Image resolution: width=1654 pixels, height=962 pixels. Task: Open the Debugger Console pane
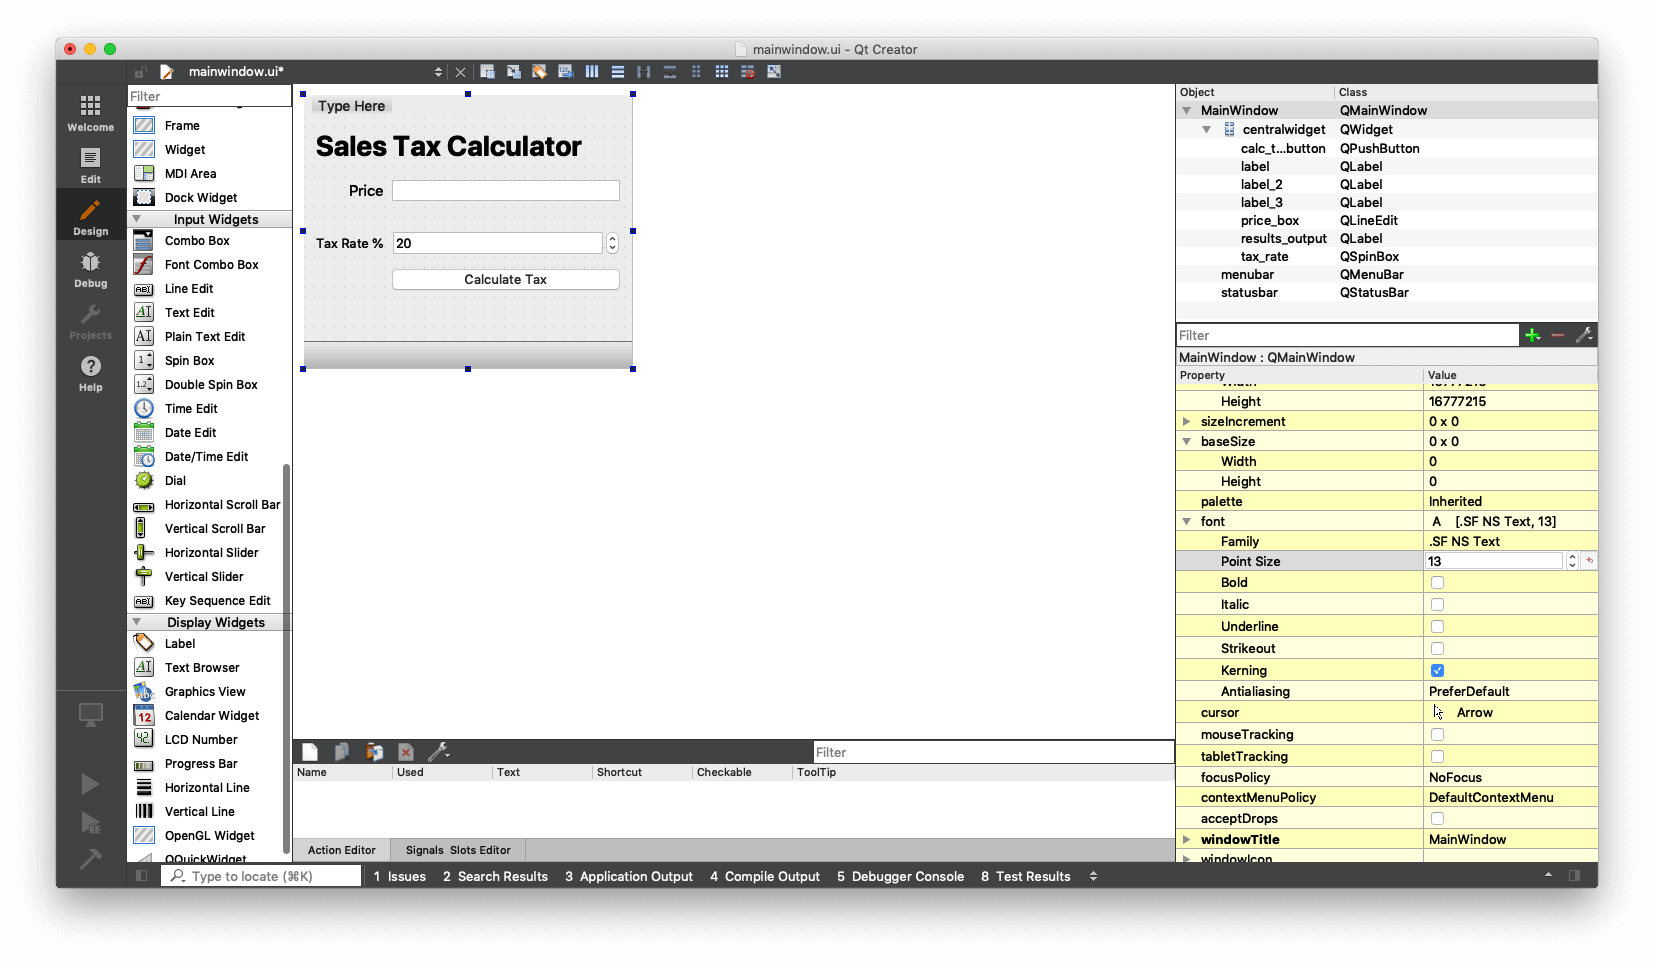pos(901,877)
